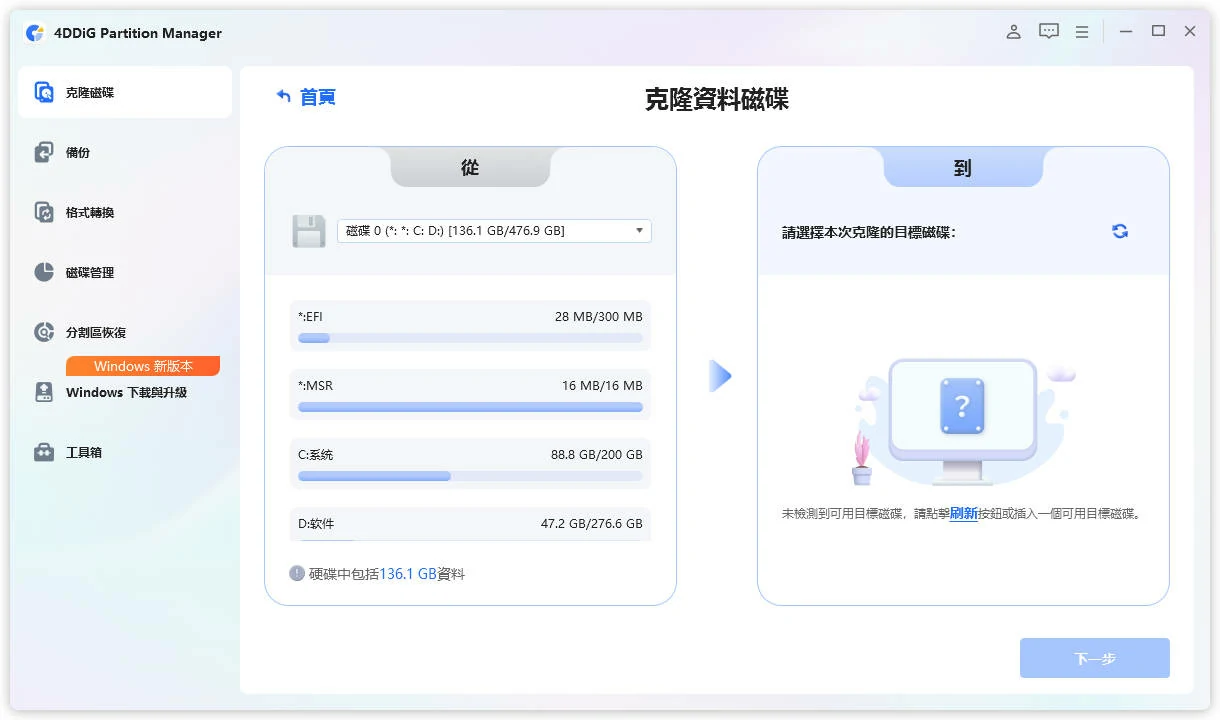Click the C:系统 partition usage bar

pos(470,476)
